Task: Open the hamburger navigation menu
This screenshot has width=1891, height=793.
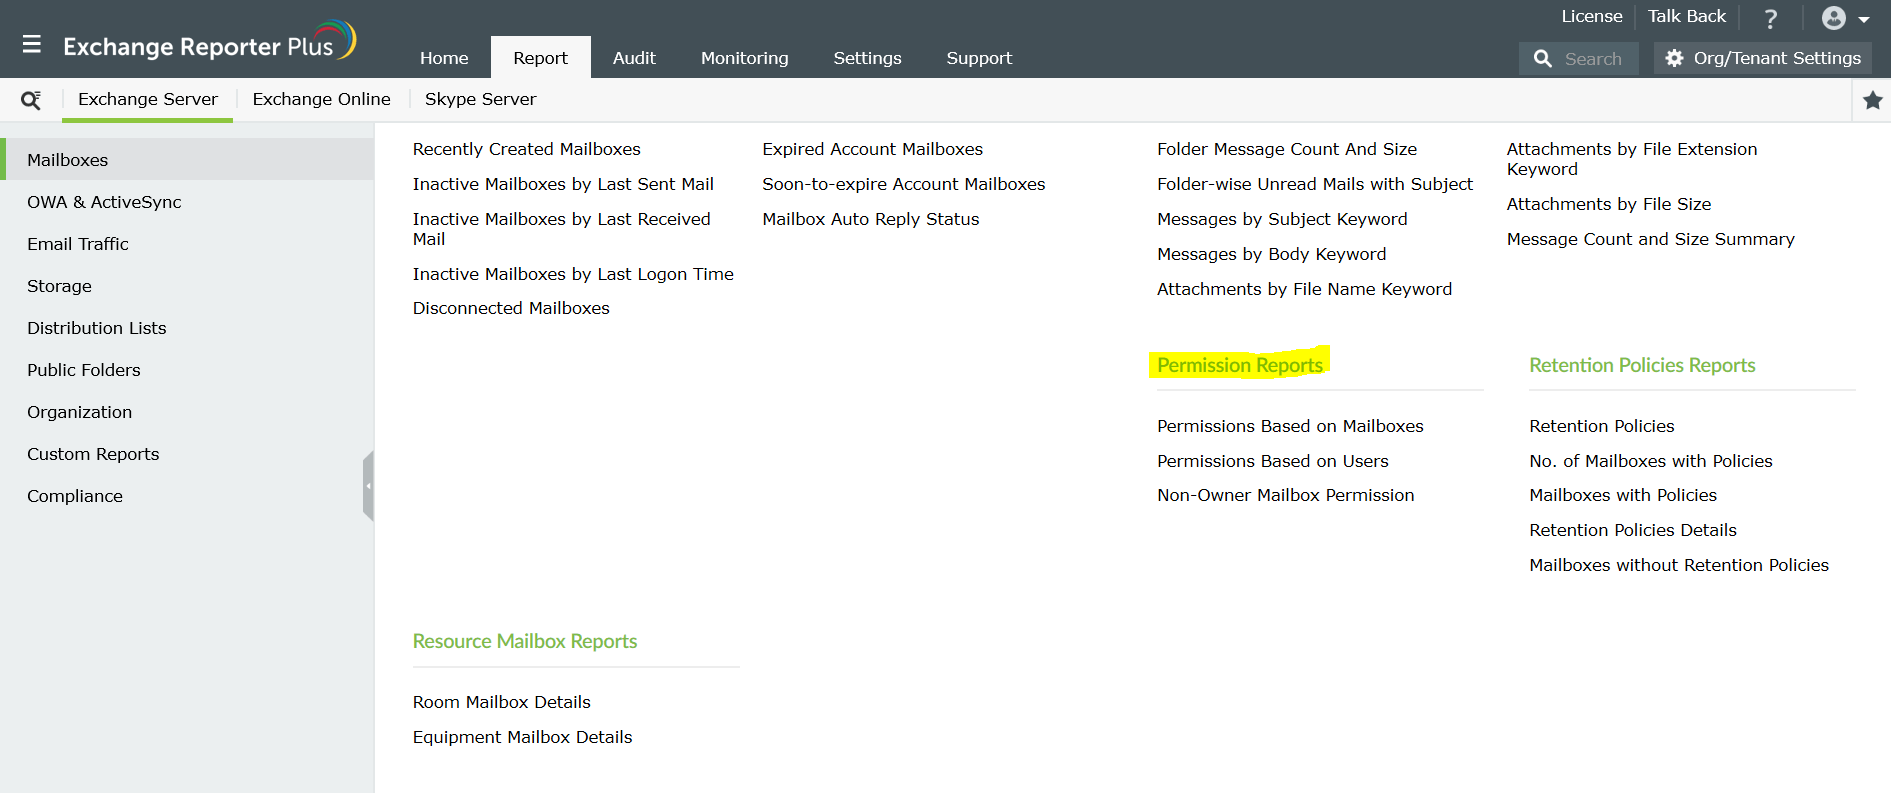Action: [x=32, y=44]
